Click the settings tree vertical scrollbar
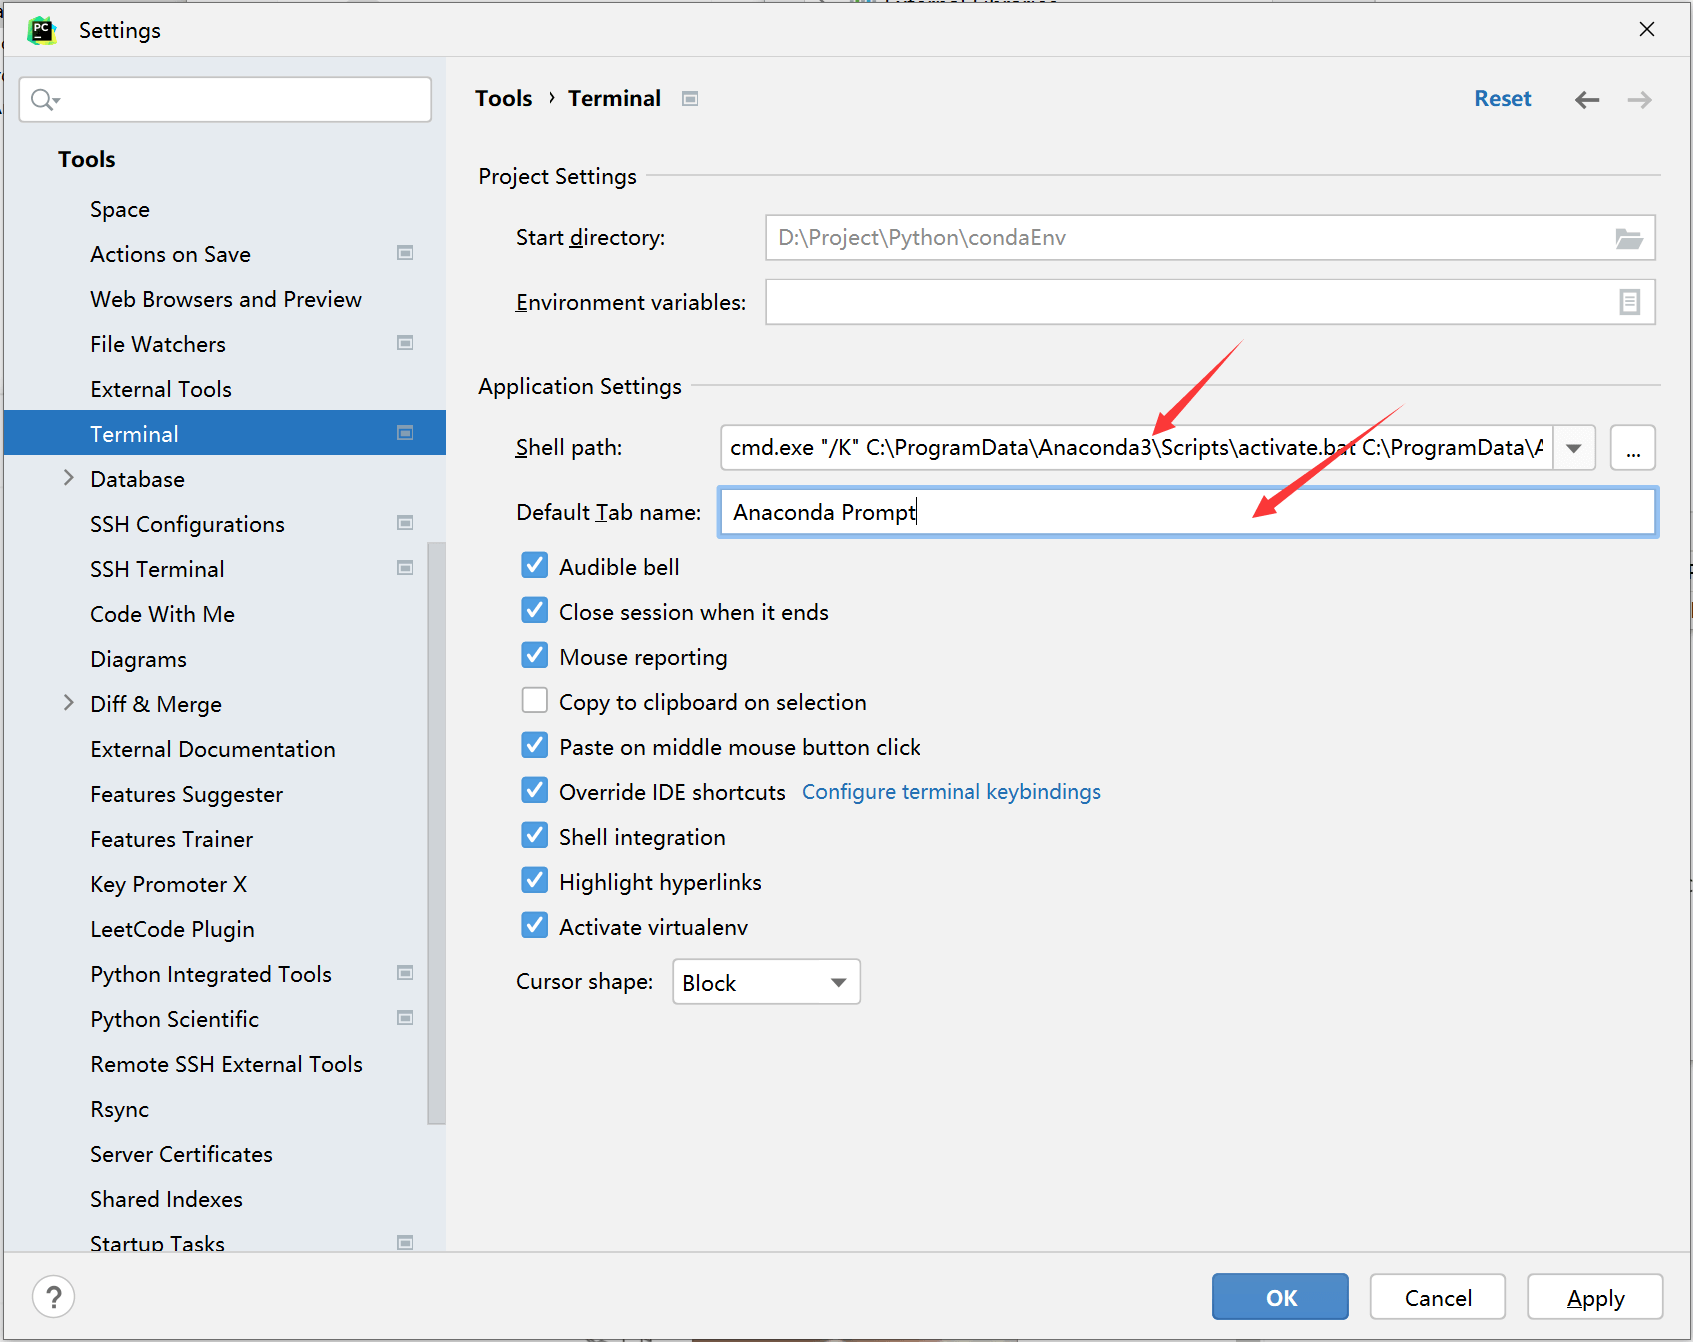Viewport: 1693px width, 1342px height. [x=436, y=833]
